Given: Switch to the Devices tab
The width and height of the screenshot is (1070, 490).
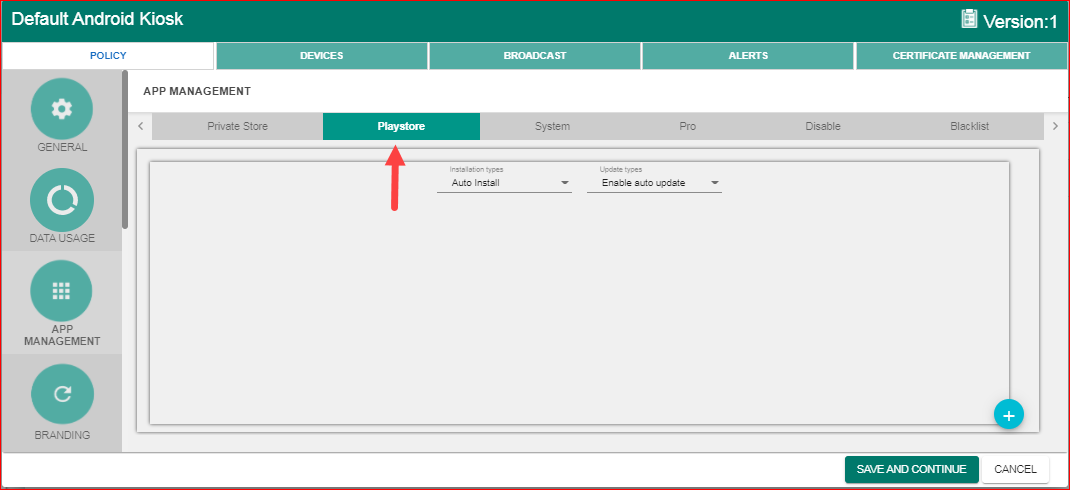Looking at the screenshot, I should point(321,56).
